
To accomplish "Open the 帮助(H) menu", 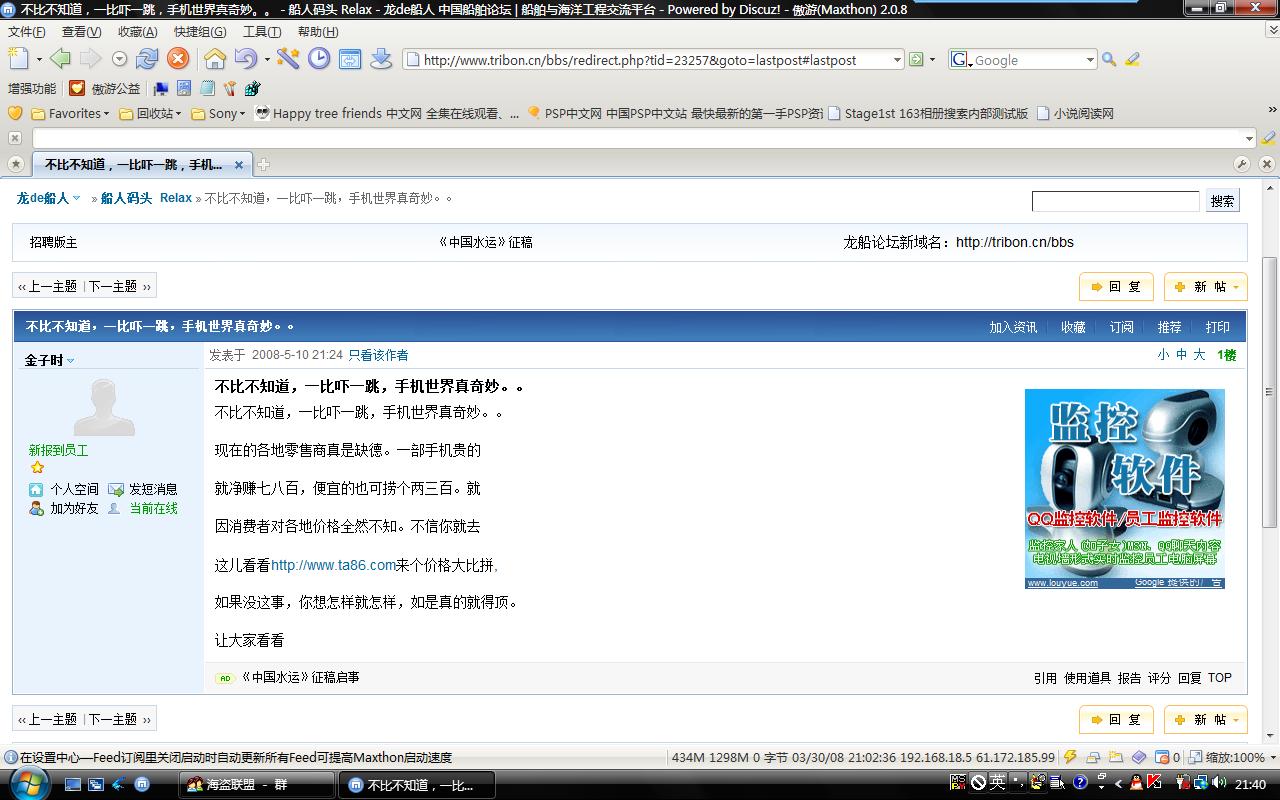I will click(318, 32).
